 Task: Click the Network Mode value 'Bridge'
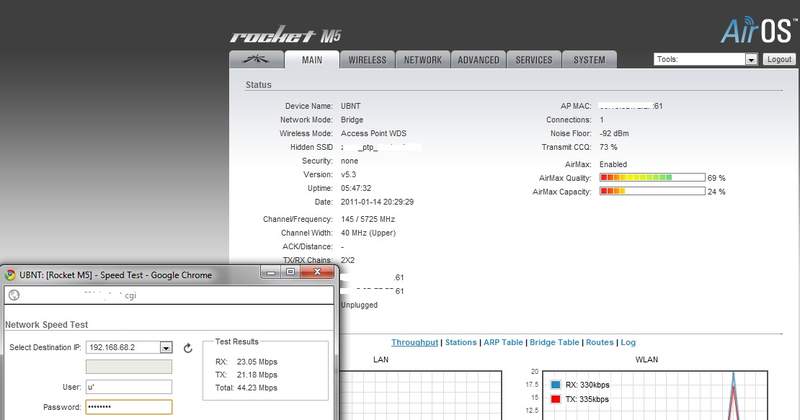coord(352,119)
